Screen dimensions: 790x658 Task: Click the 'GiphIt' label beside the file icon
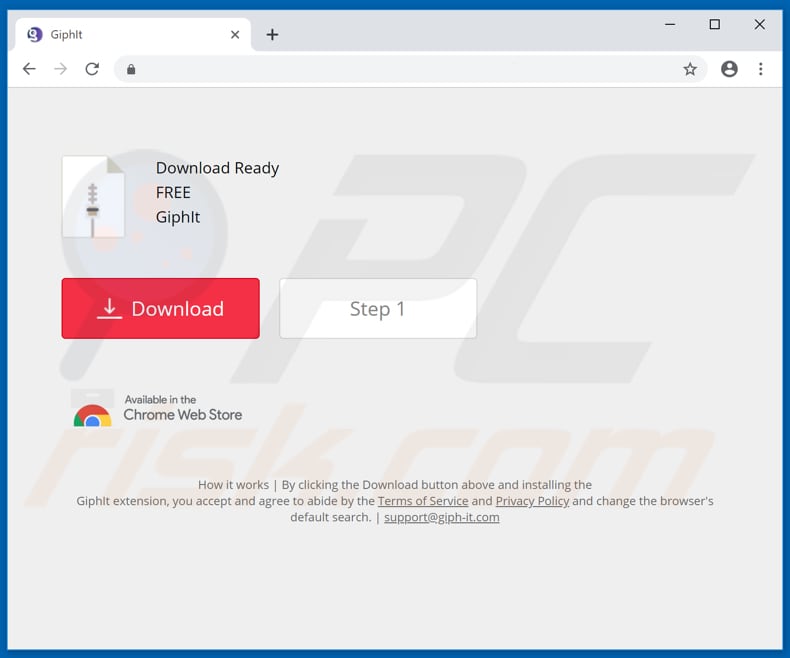178,217
